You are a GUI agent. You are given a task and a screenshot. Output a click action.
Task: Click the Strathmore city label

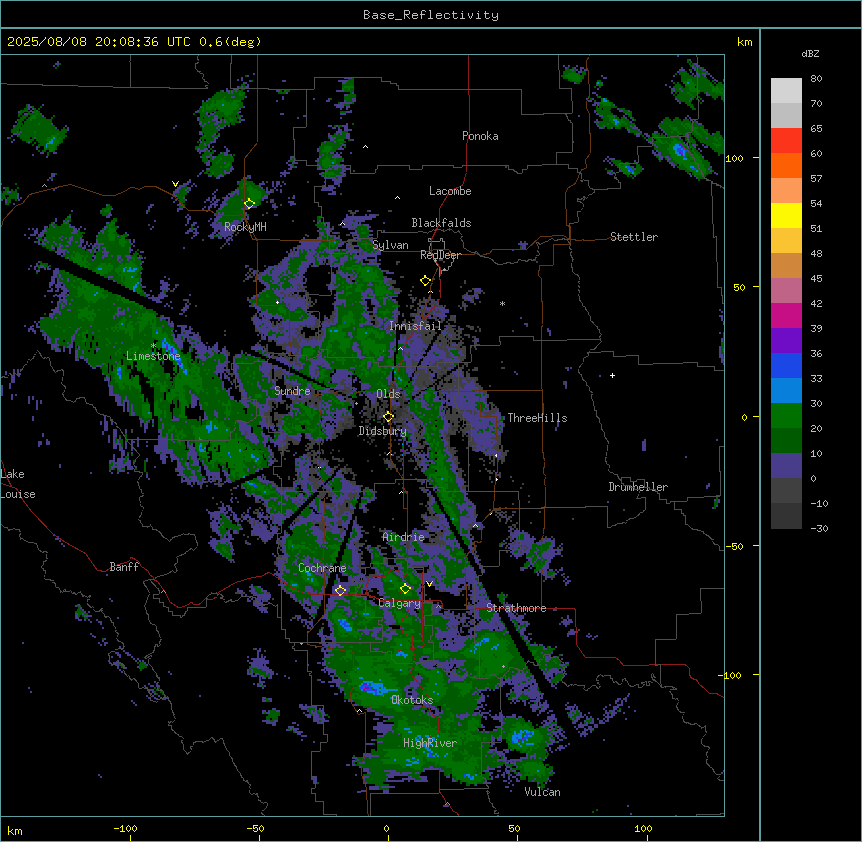coord(516,608)
